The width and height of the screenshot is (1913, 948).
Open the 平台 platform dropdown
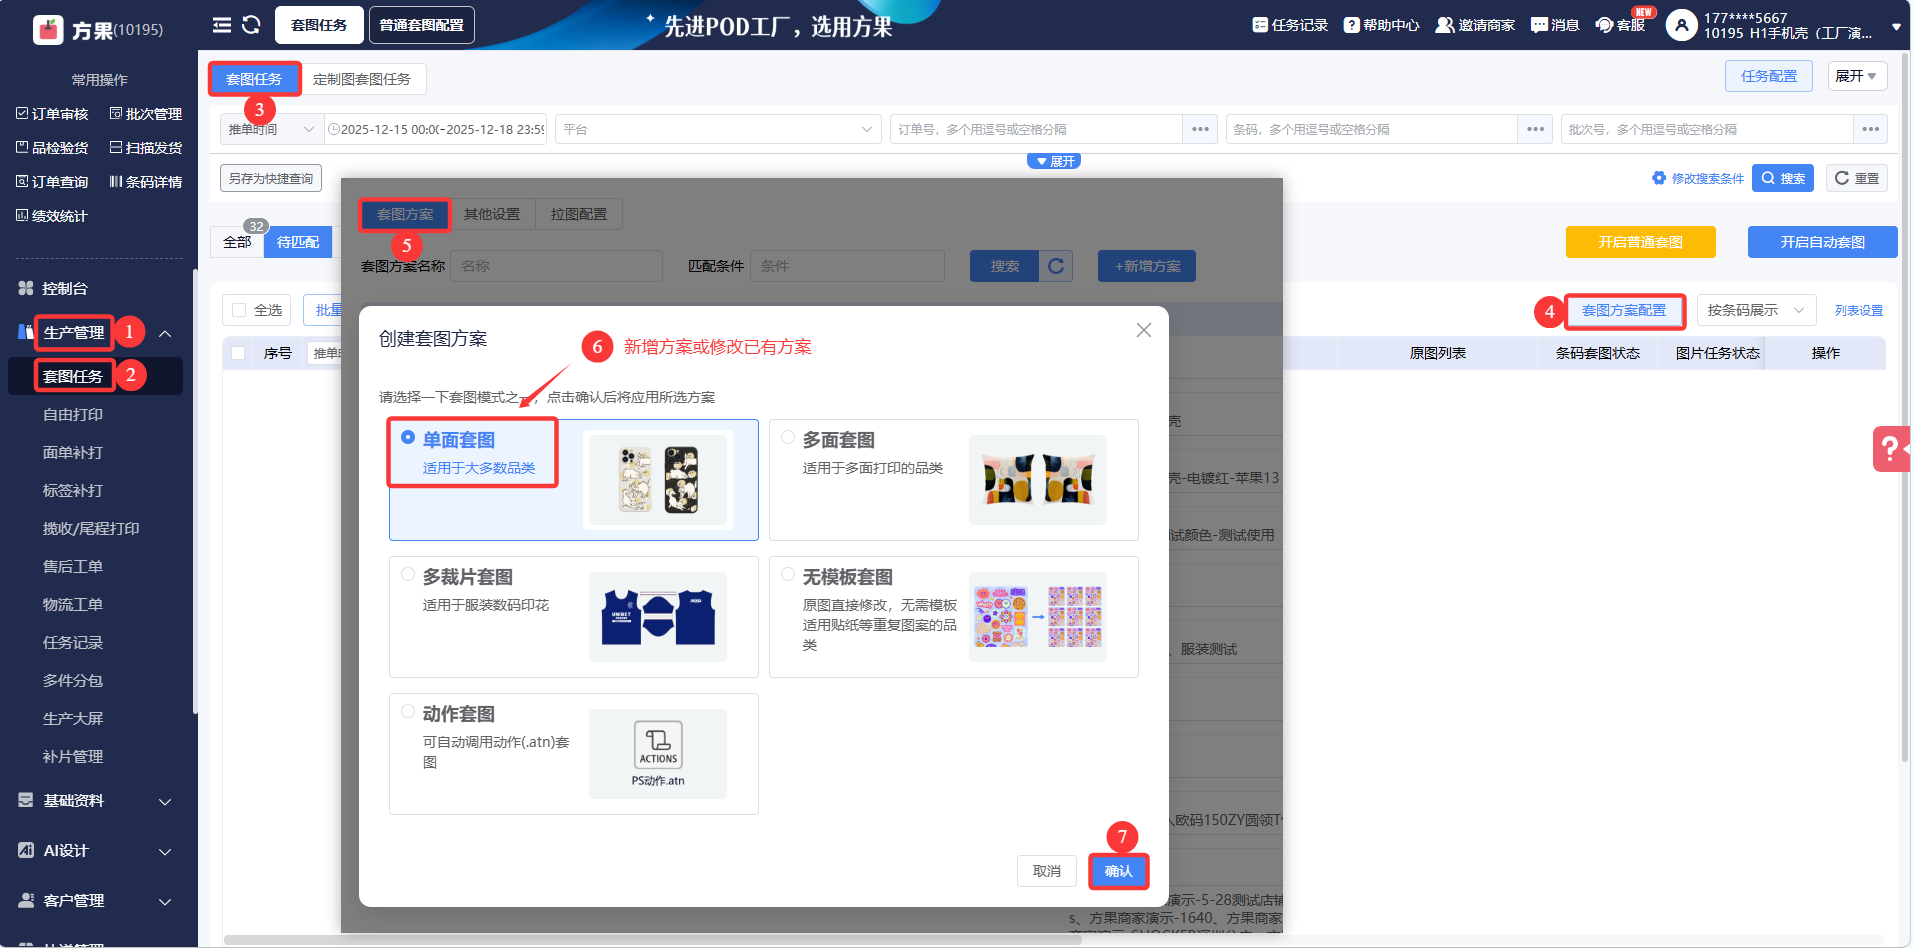point(718,129)
